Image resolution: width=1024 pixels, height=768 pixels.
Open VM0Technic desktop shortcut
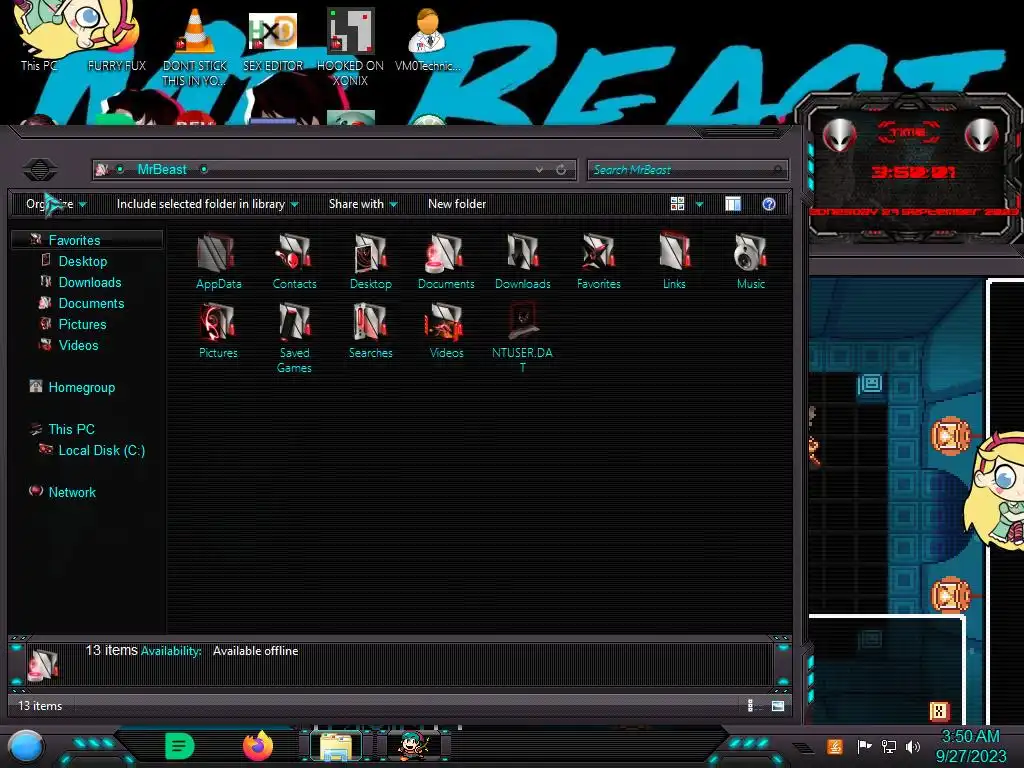pyautogui.click(x=427, y=40)
